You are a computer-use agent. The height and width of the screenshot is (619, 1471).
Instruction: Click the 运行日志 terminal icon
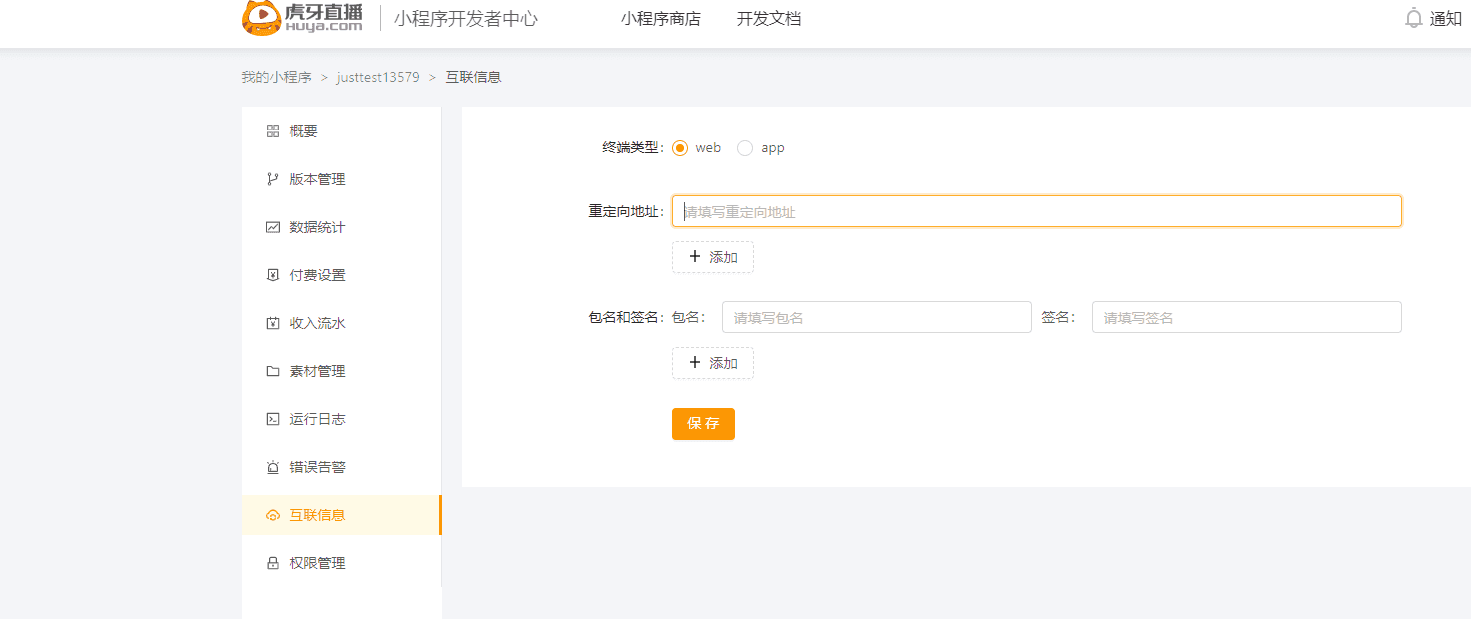pyautogui.click(x=272, y=419)
